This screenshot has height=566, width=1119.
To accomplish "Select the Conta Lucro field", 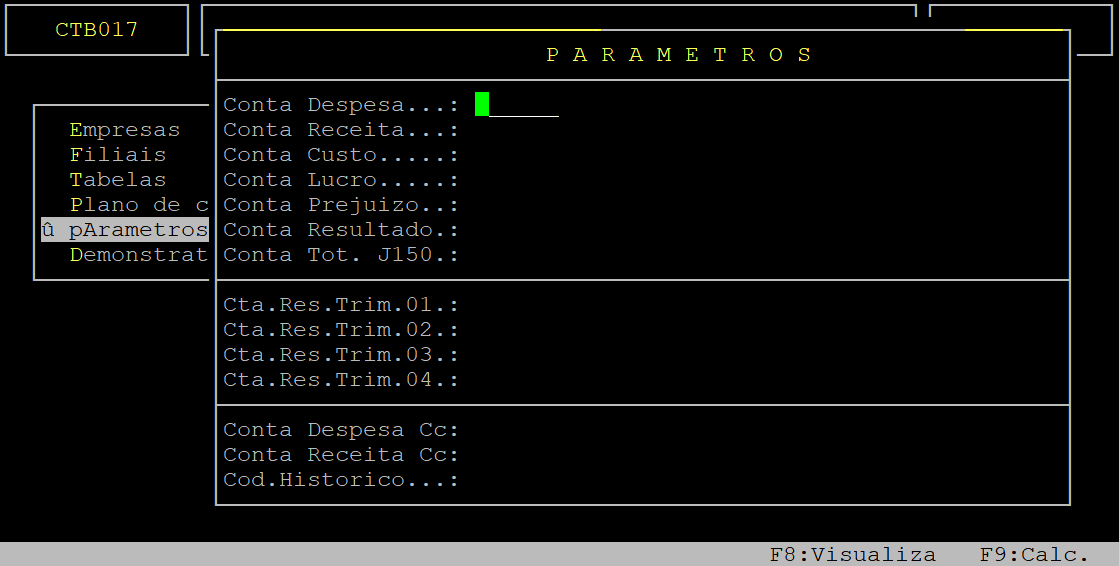I will pos(517,180).
